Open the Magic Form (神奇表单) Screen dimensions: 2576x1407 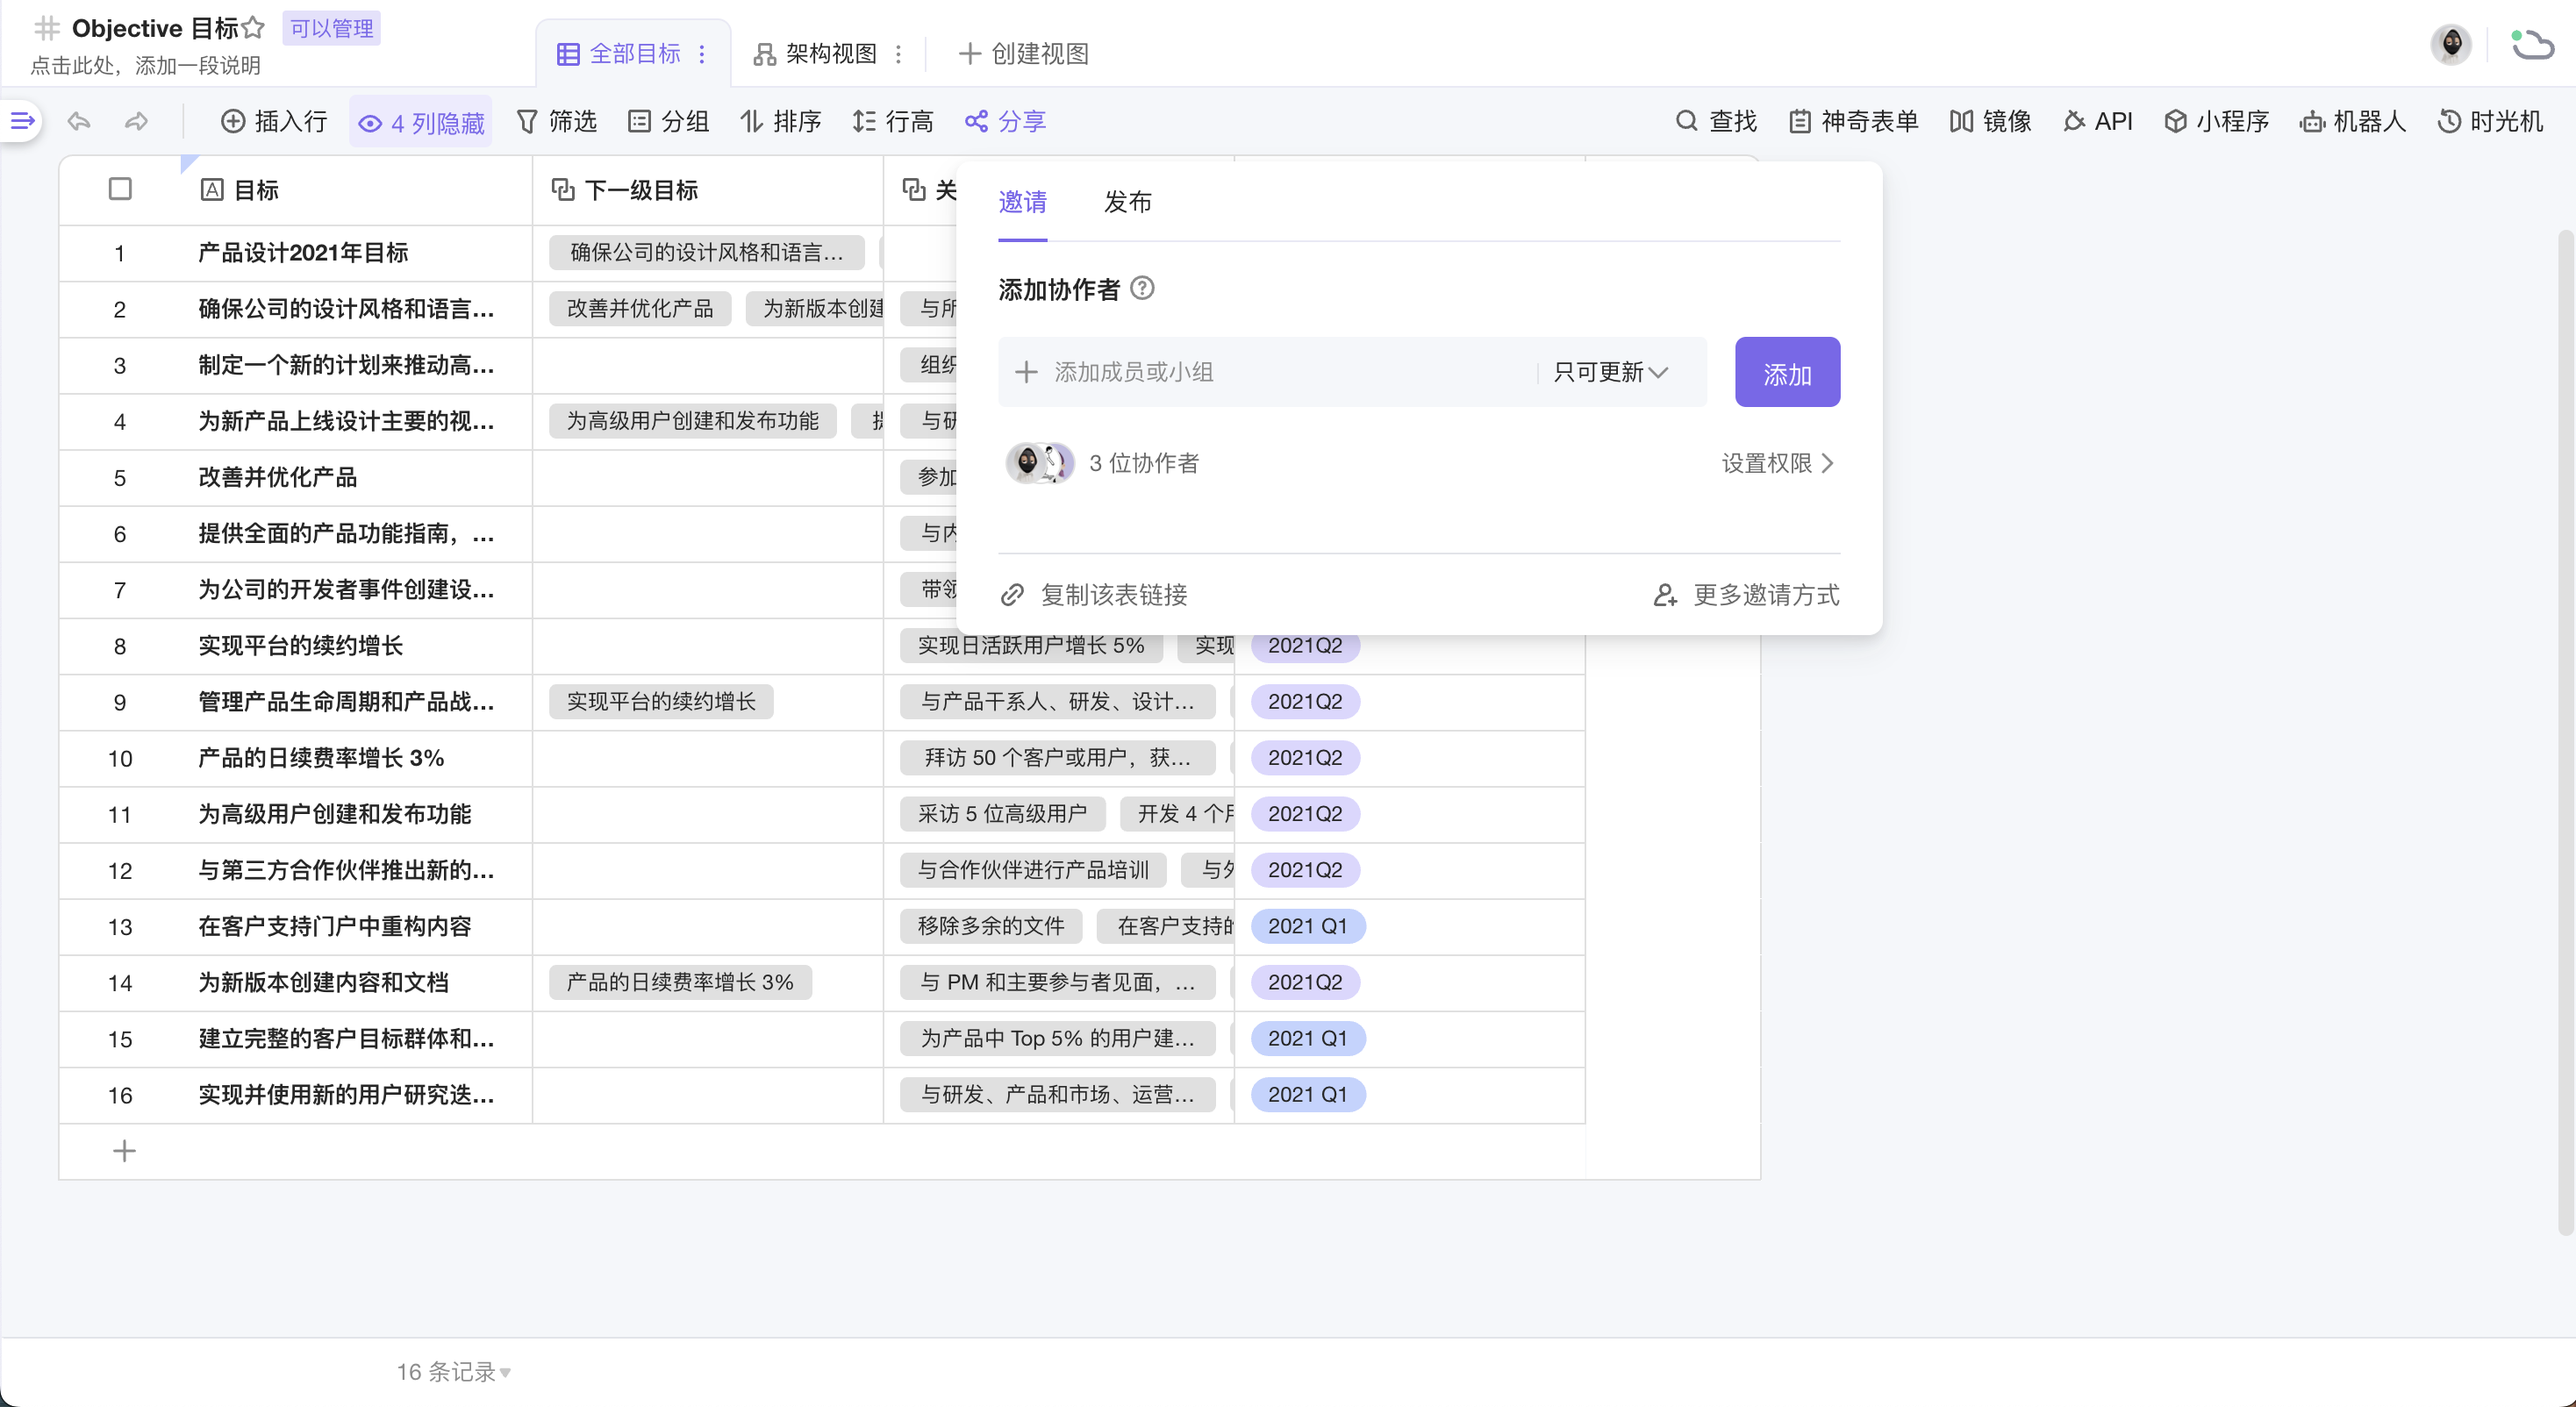click(x=1853, y=121)
